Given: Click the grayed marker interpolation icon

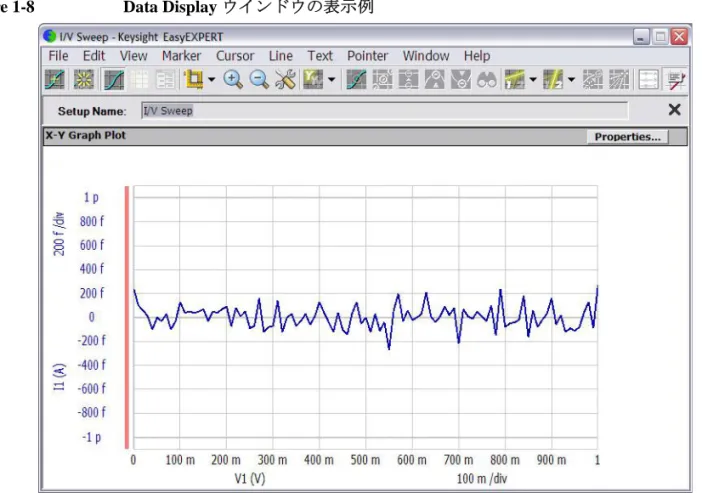Looking at the screenshot, I should pos(382,80).
